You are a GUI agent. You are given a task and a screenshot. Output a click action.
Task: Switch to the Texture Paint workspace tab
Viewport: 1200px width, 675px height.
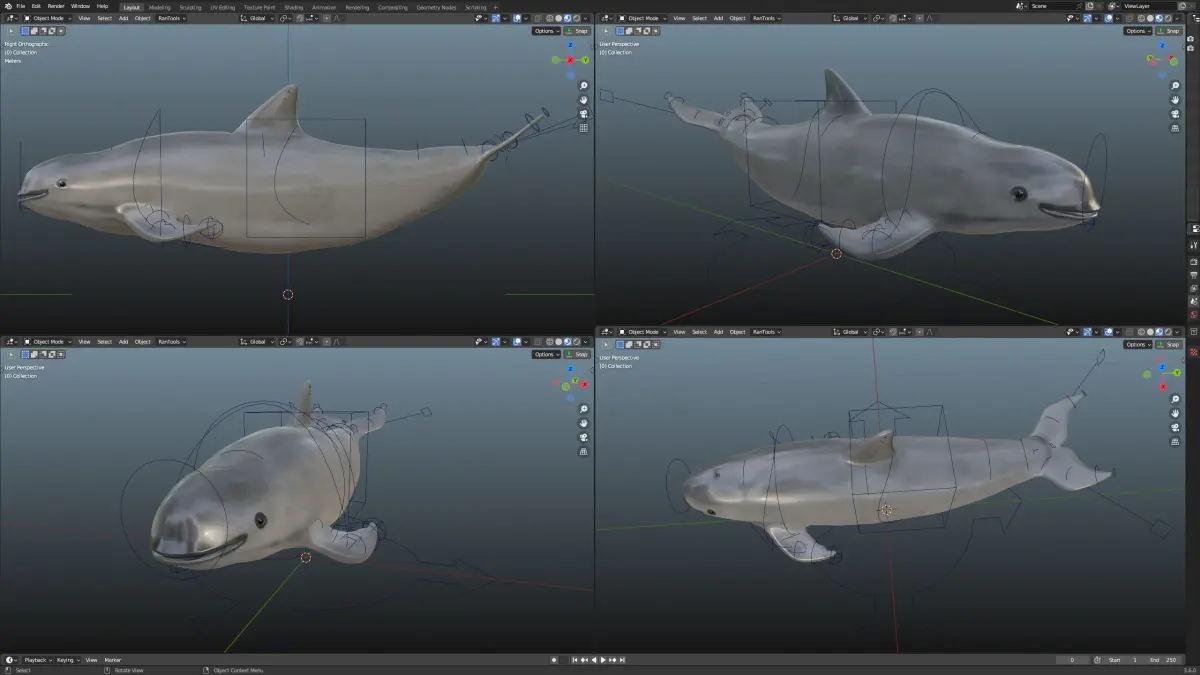tap(259, 7)
